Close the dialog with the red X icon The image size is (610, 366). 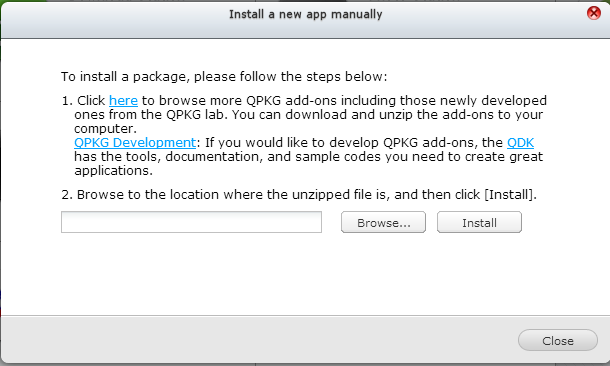point(594,13)
